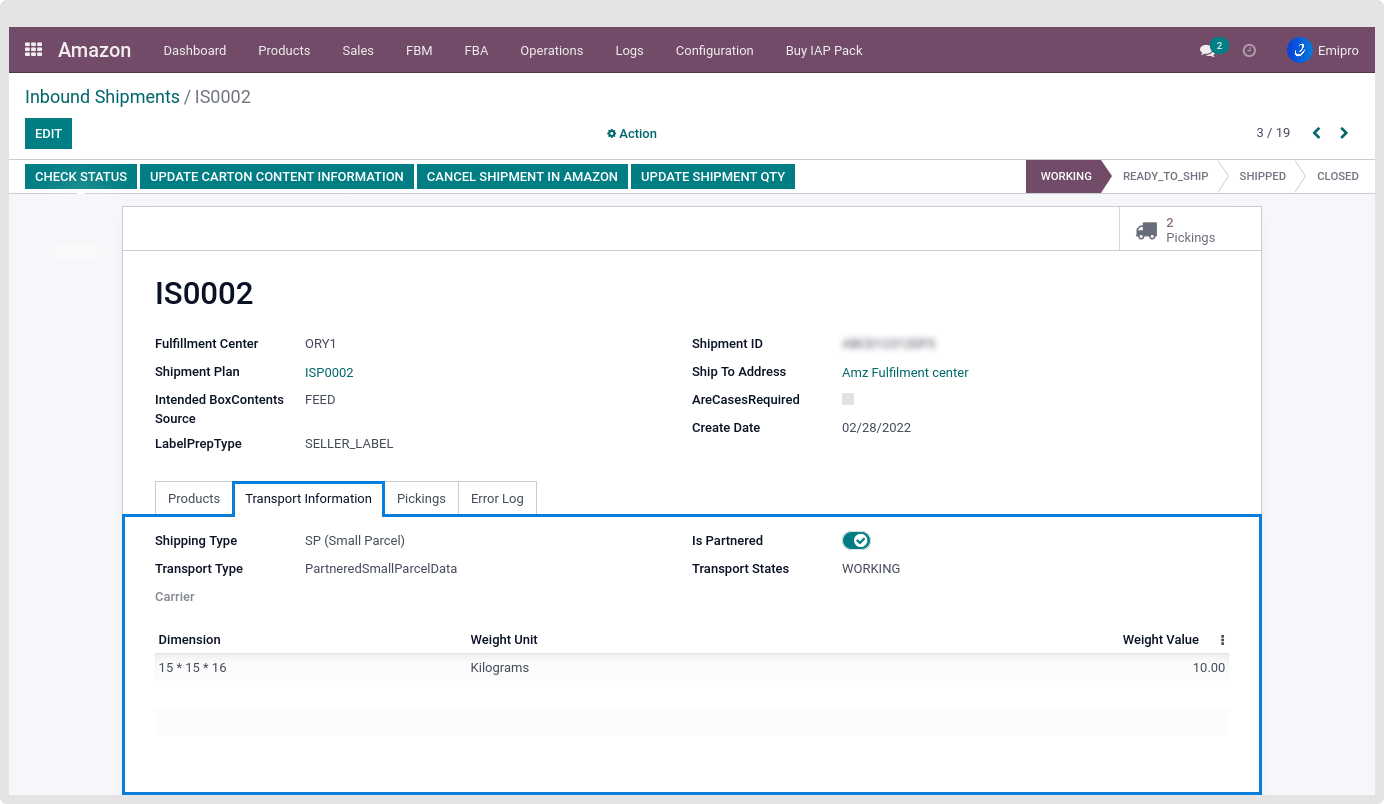Image resolution: width=1384 pixels, height=804 pixels.
Task: Click the Emipro user avatar
Action: 1299,50
